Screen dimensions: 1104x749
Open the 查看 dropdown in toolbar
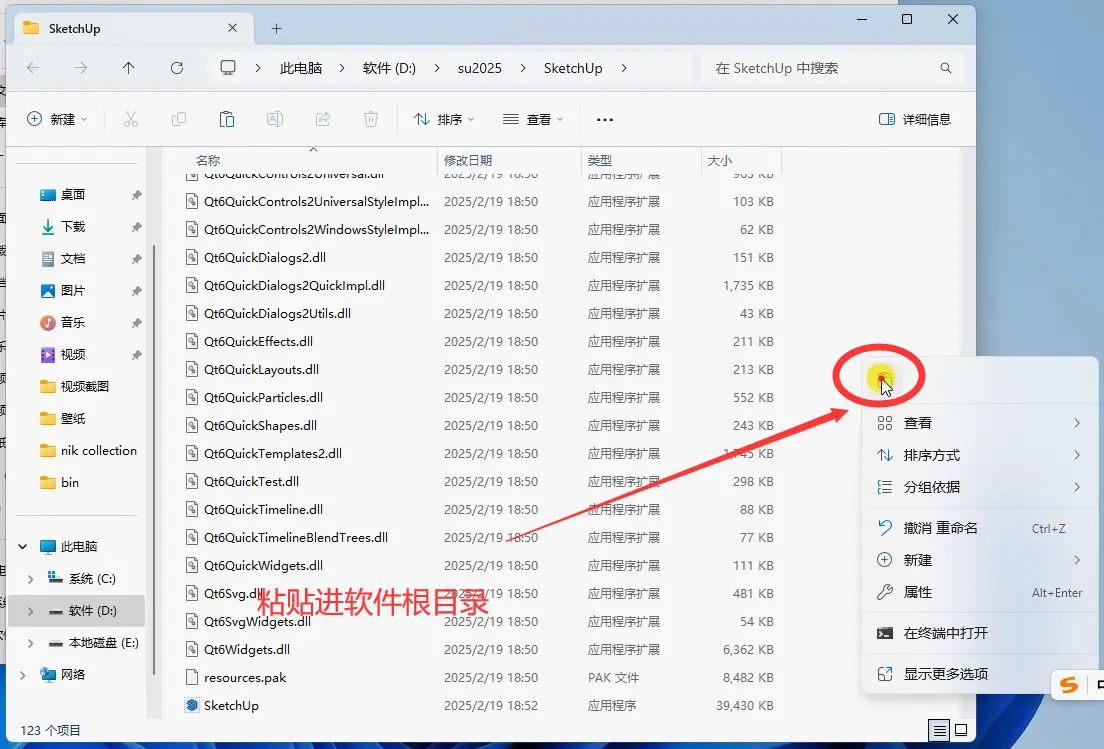(533, 120)
